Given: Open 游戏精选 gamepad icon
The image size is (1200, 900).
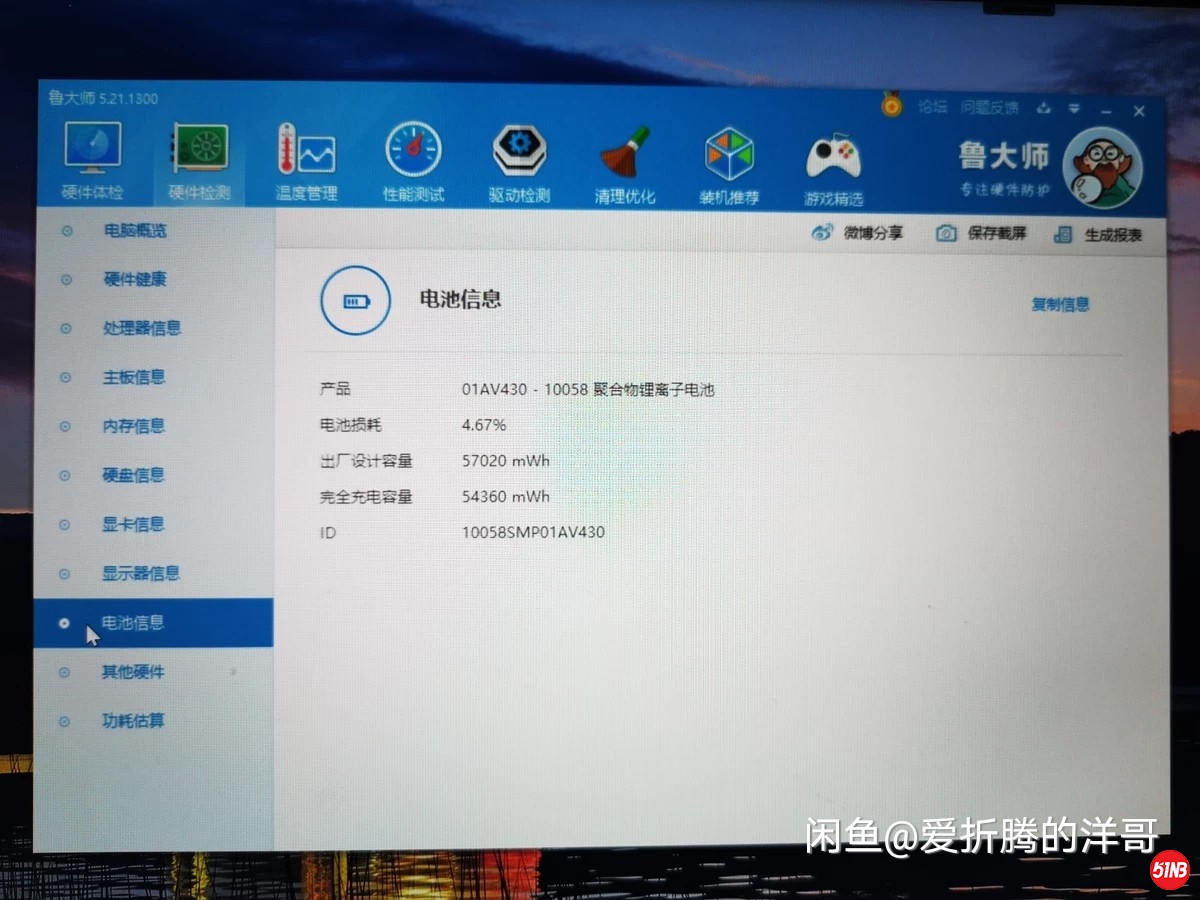Looking at the screenshot, I should 834,169.
